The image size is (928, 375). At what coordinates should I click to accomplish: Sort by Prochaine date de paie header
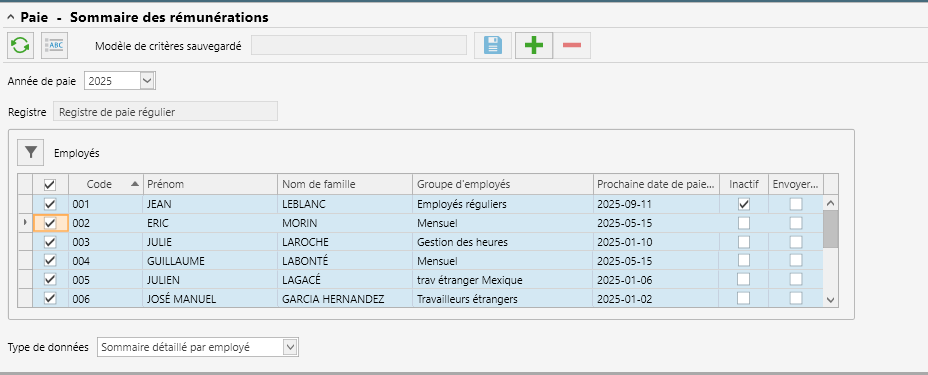click(656, 184)
